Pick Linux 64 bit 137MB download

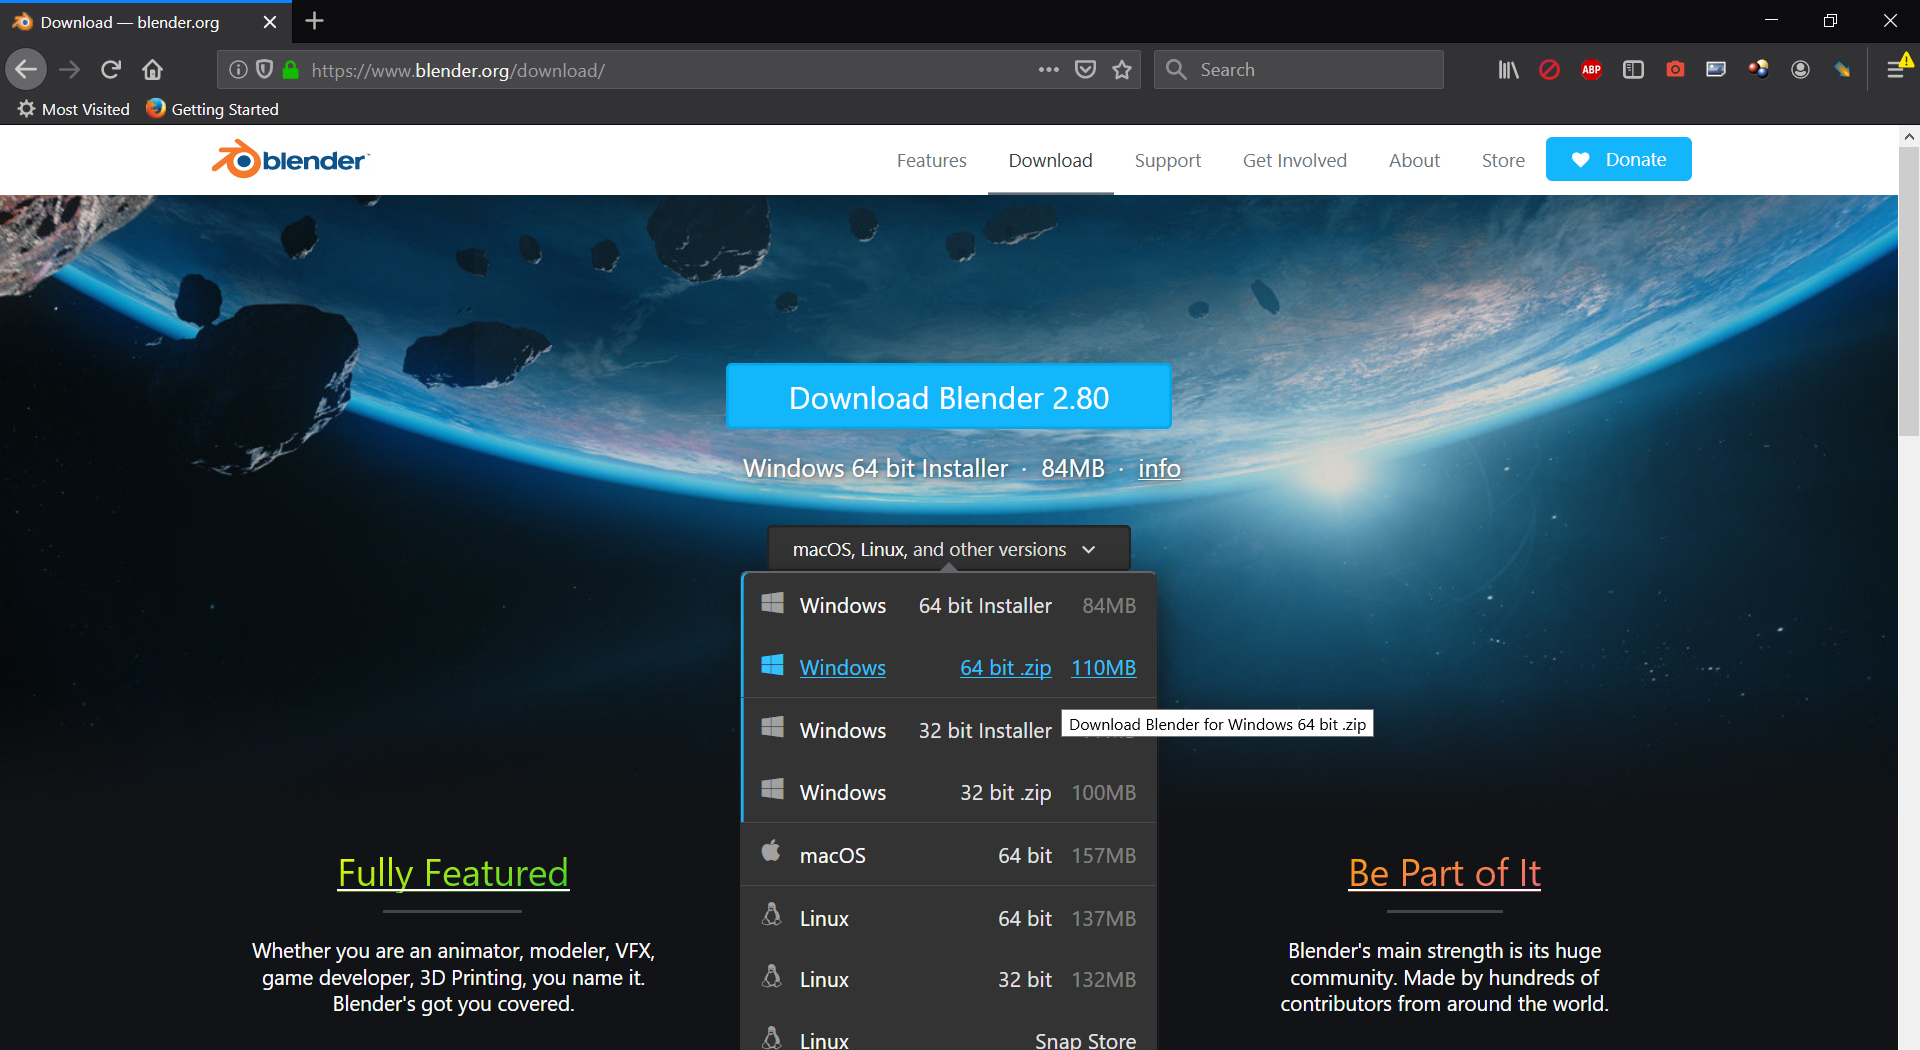click(x=949, y=918)
